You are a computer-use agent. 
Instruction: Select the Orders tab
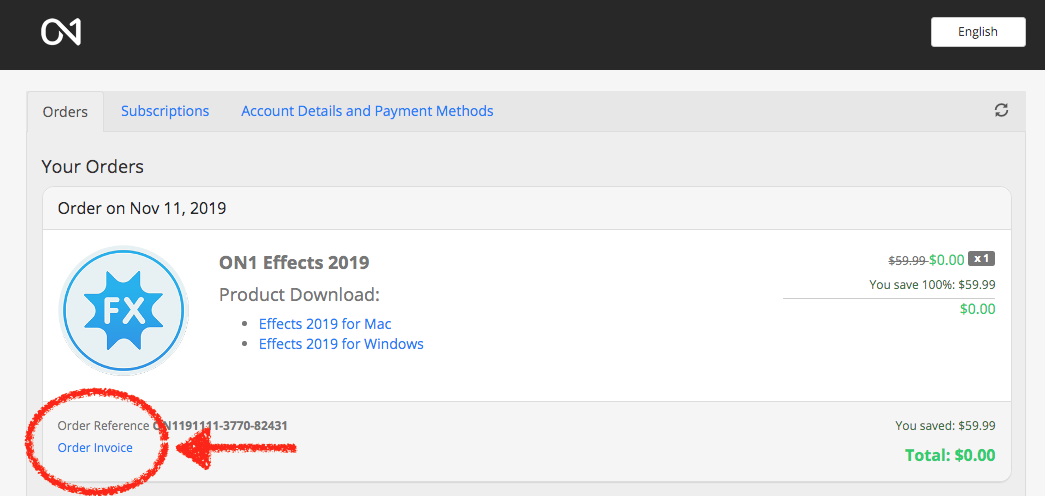pos(65,112)
